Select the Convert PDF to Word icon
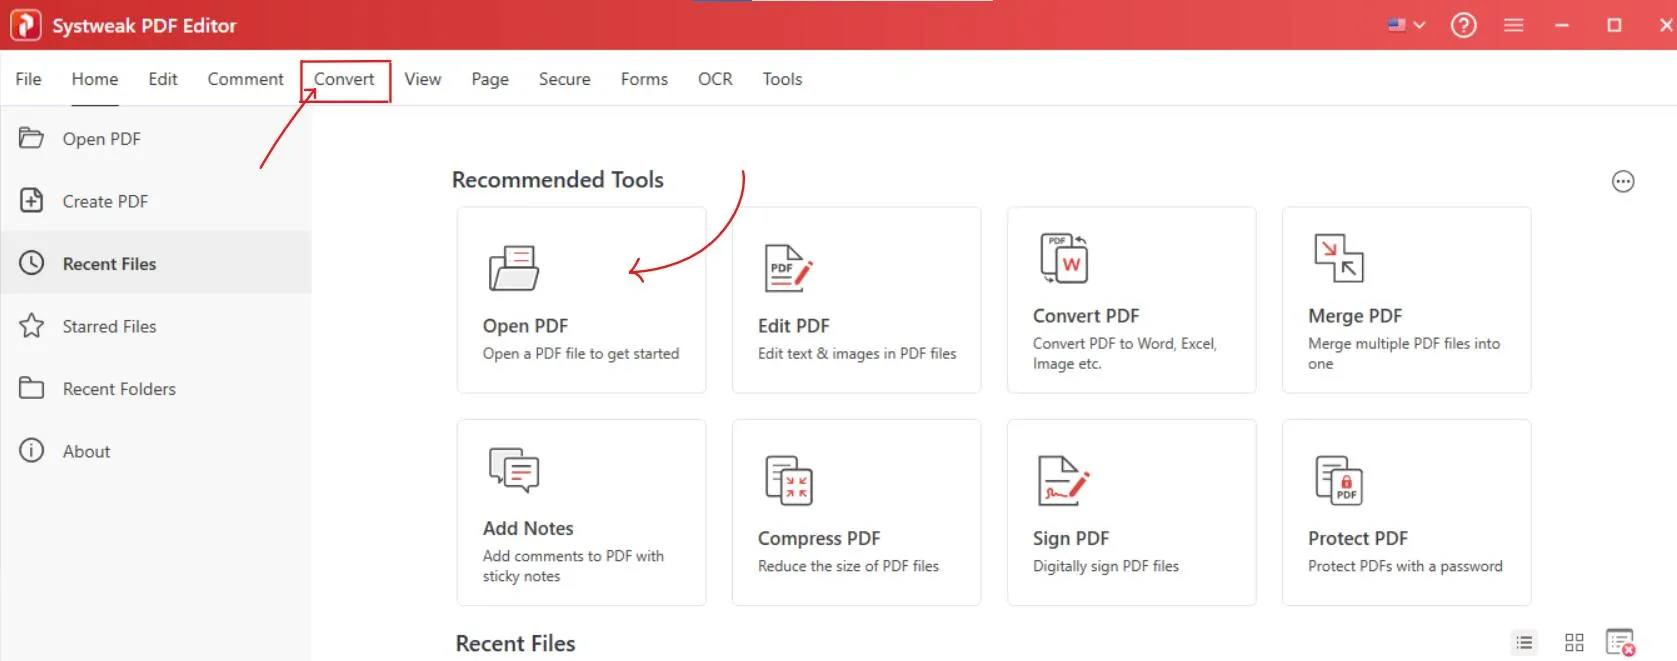This screenshot has height=661, width=1677. click(1064, 258)
